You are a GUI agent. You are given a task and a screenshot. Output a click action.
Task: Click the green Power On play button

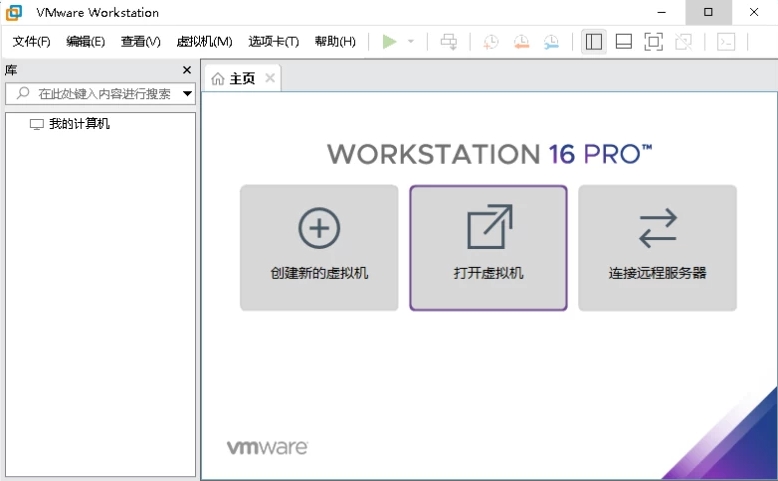(x=389, y=42)
